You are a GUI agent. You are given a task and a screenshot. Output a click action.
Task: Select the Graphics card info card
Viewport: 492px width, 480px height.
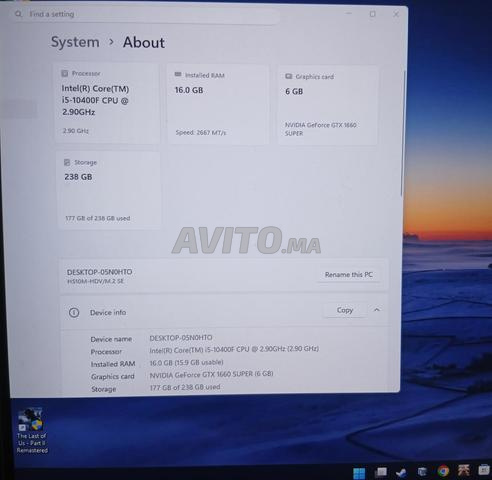(x=328, y=105)
